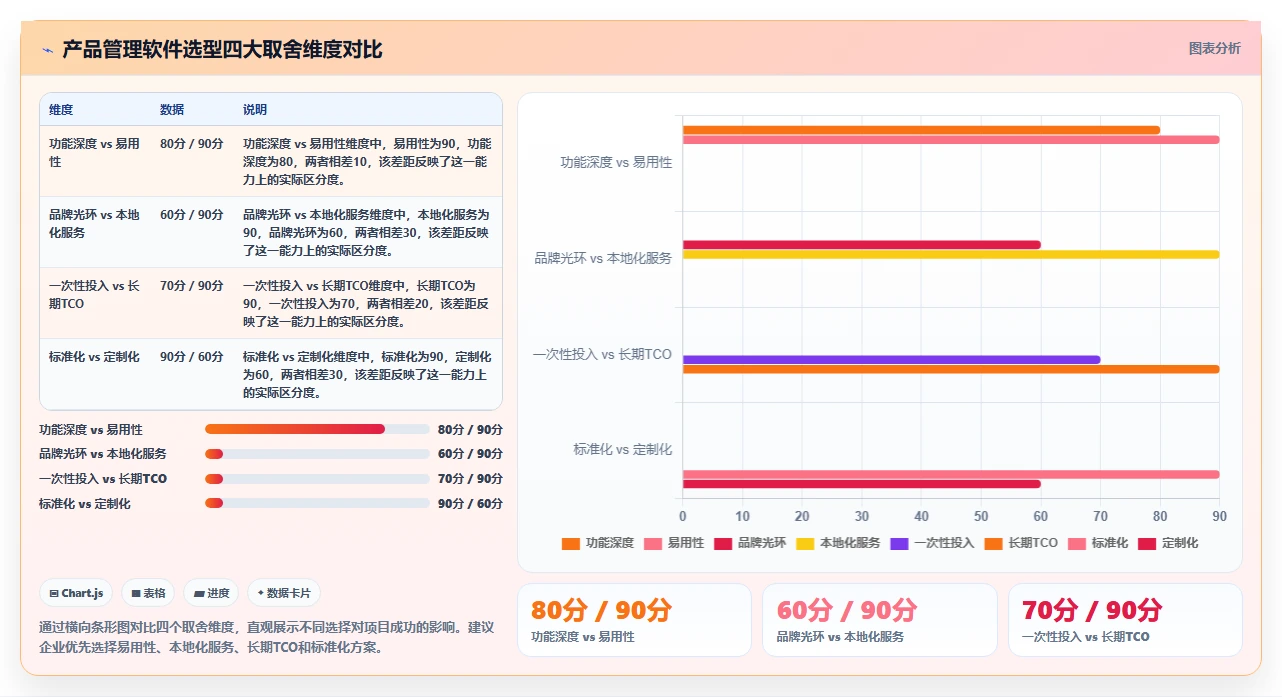Toggle the 定制化 legend entry
The width and height of the screenshot is (1282, 697).
(x=1168, y=543)
